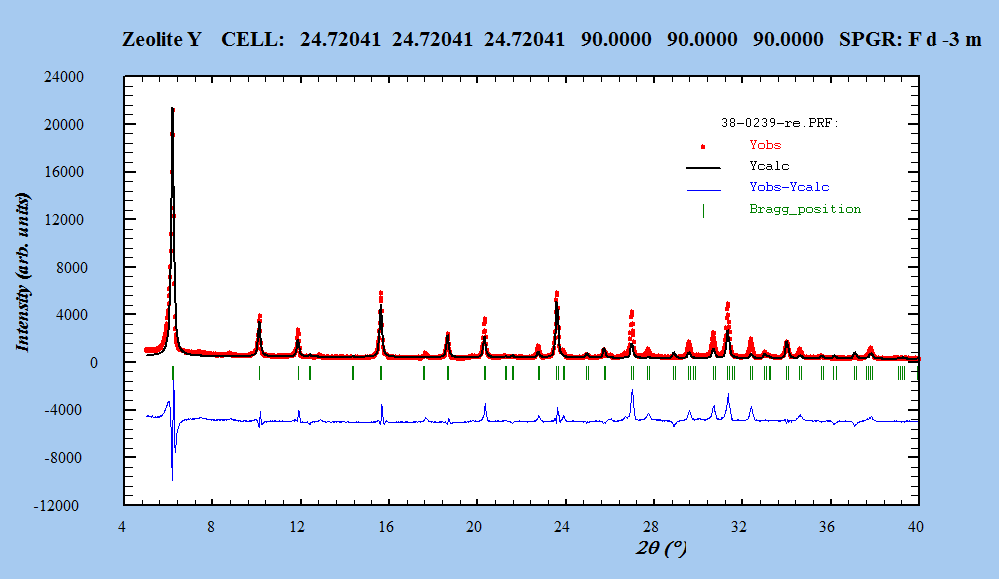This screenshot has height=579, width=999.
Task: Click the x-axis value 28
Action: [x=650, y=527]
